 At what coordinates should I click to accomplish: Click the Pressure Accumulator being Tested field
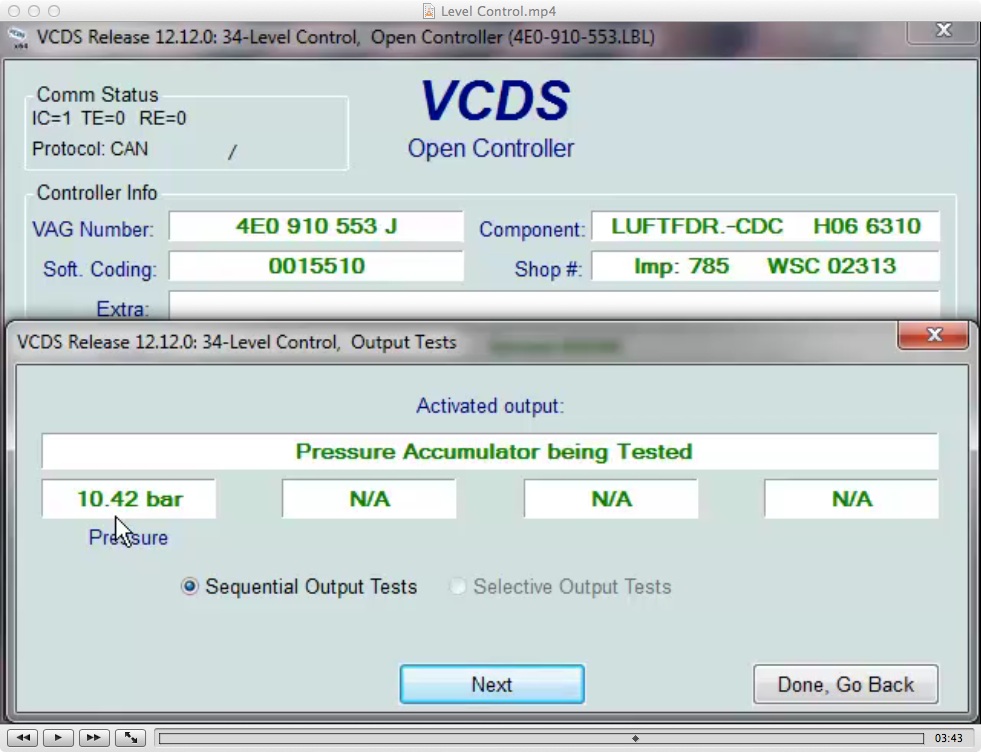click(490, 452)
